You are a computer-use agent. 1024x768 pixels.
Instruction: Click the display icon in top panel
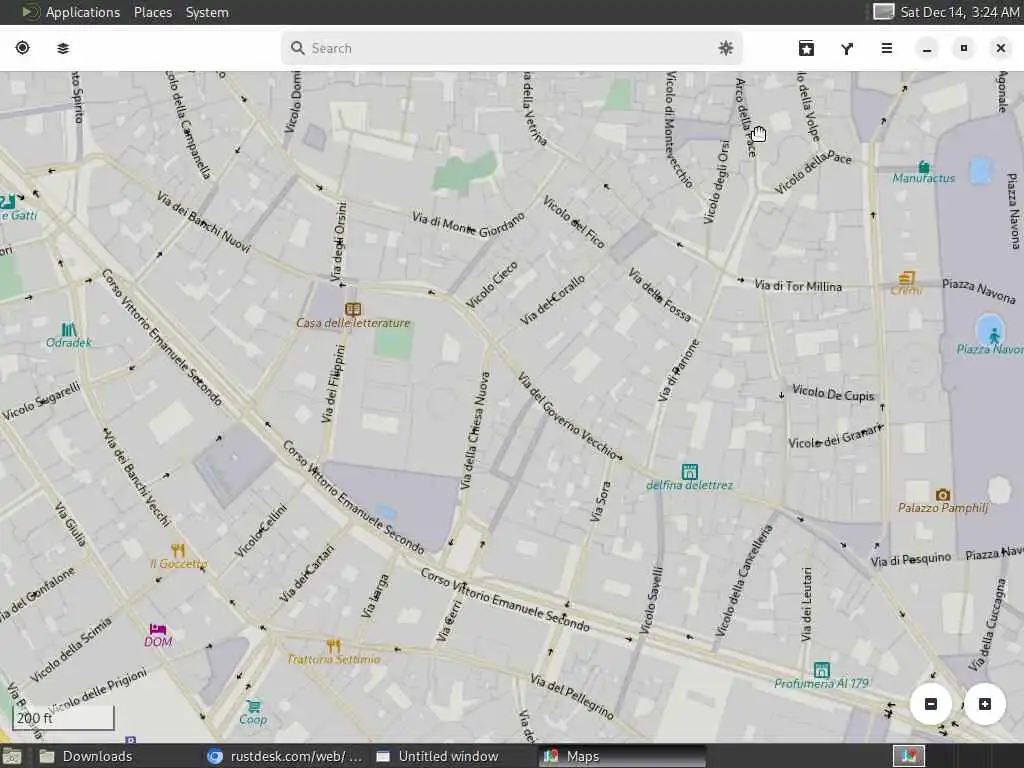click(x=883, y=12)
